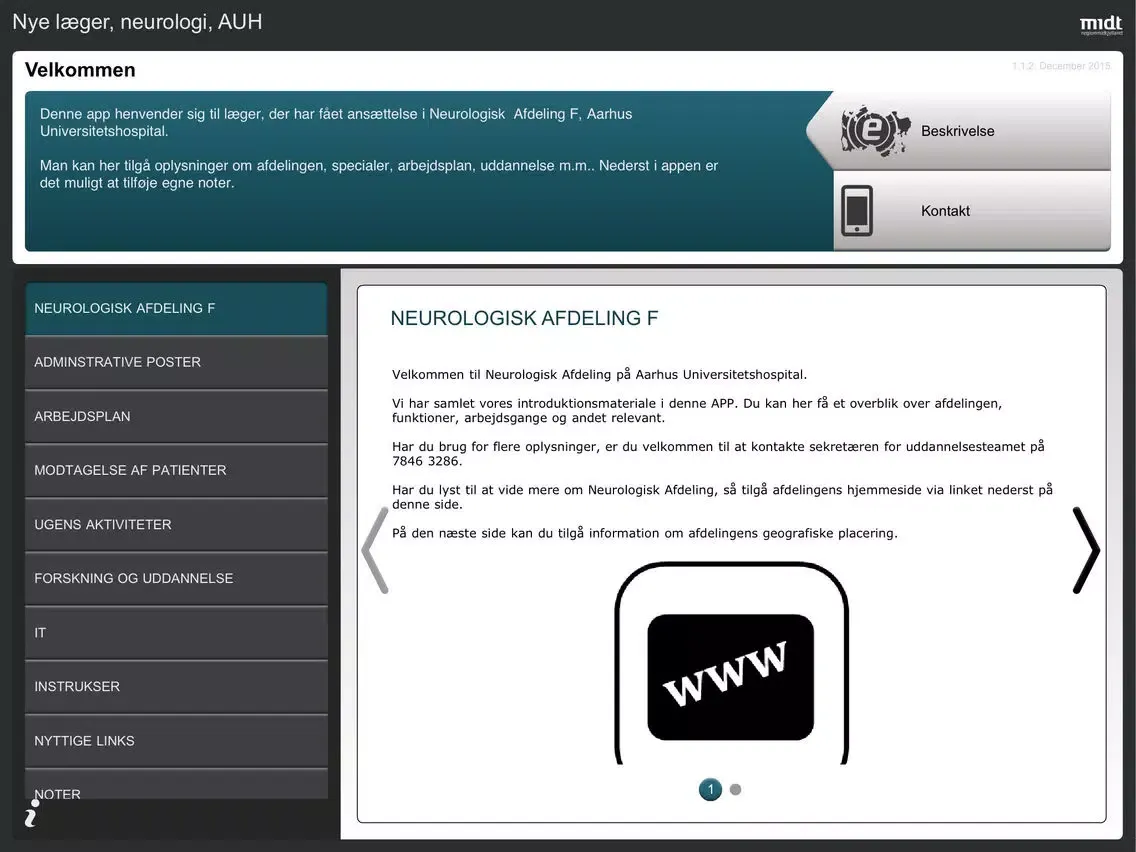Click the smartphone icon beside Kontakt
The image size is (1136, 852).
click(x=856, y=211)
